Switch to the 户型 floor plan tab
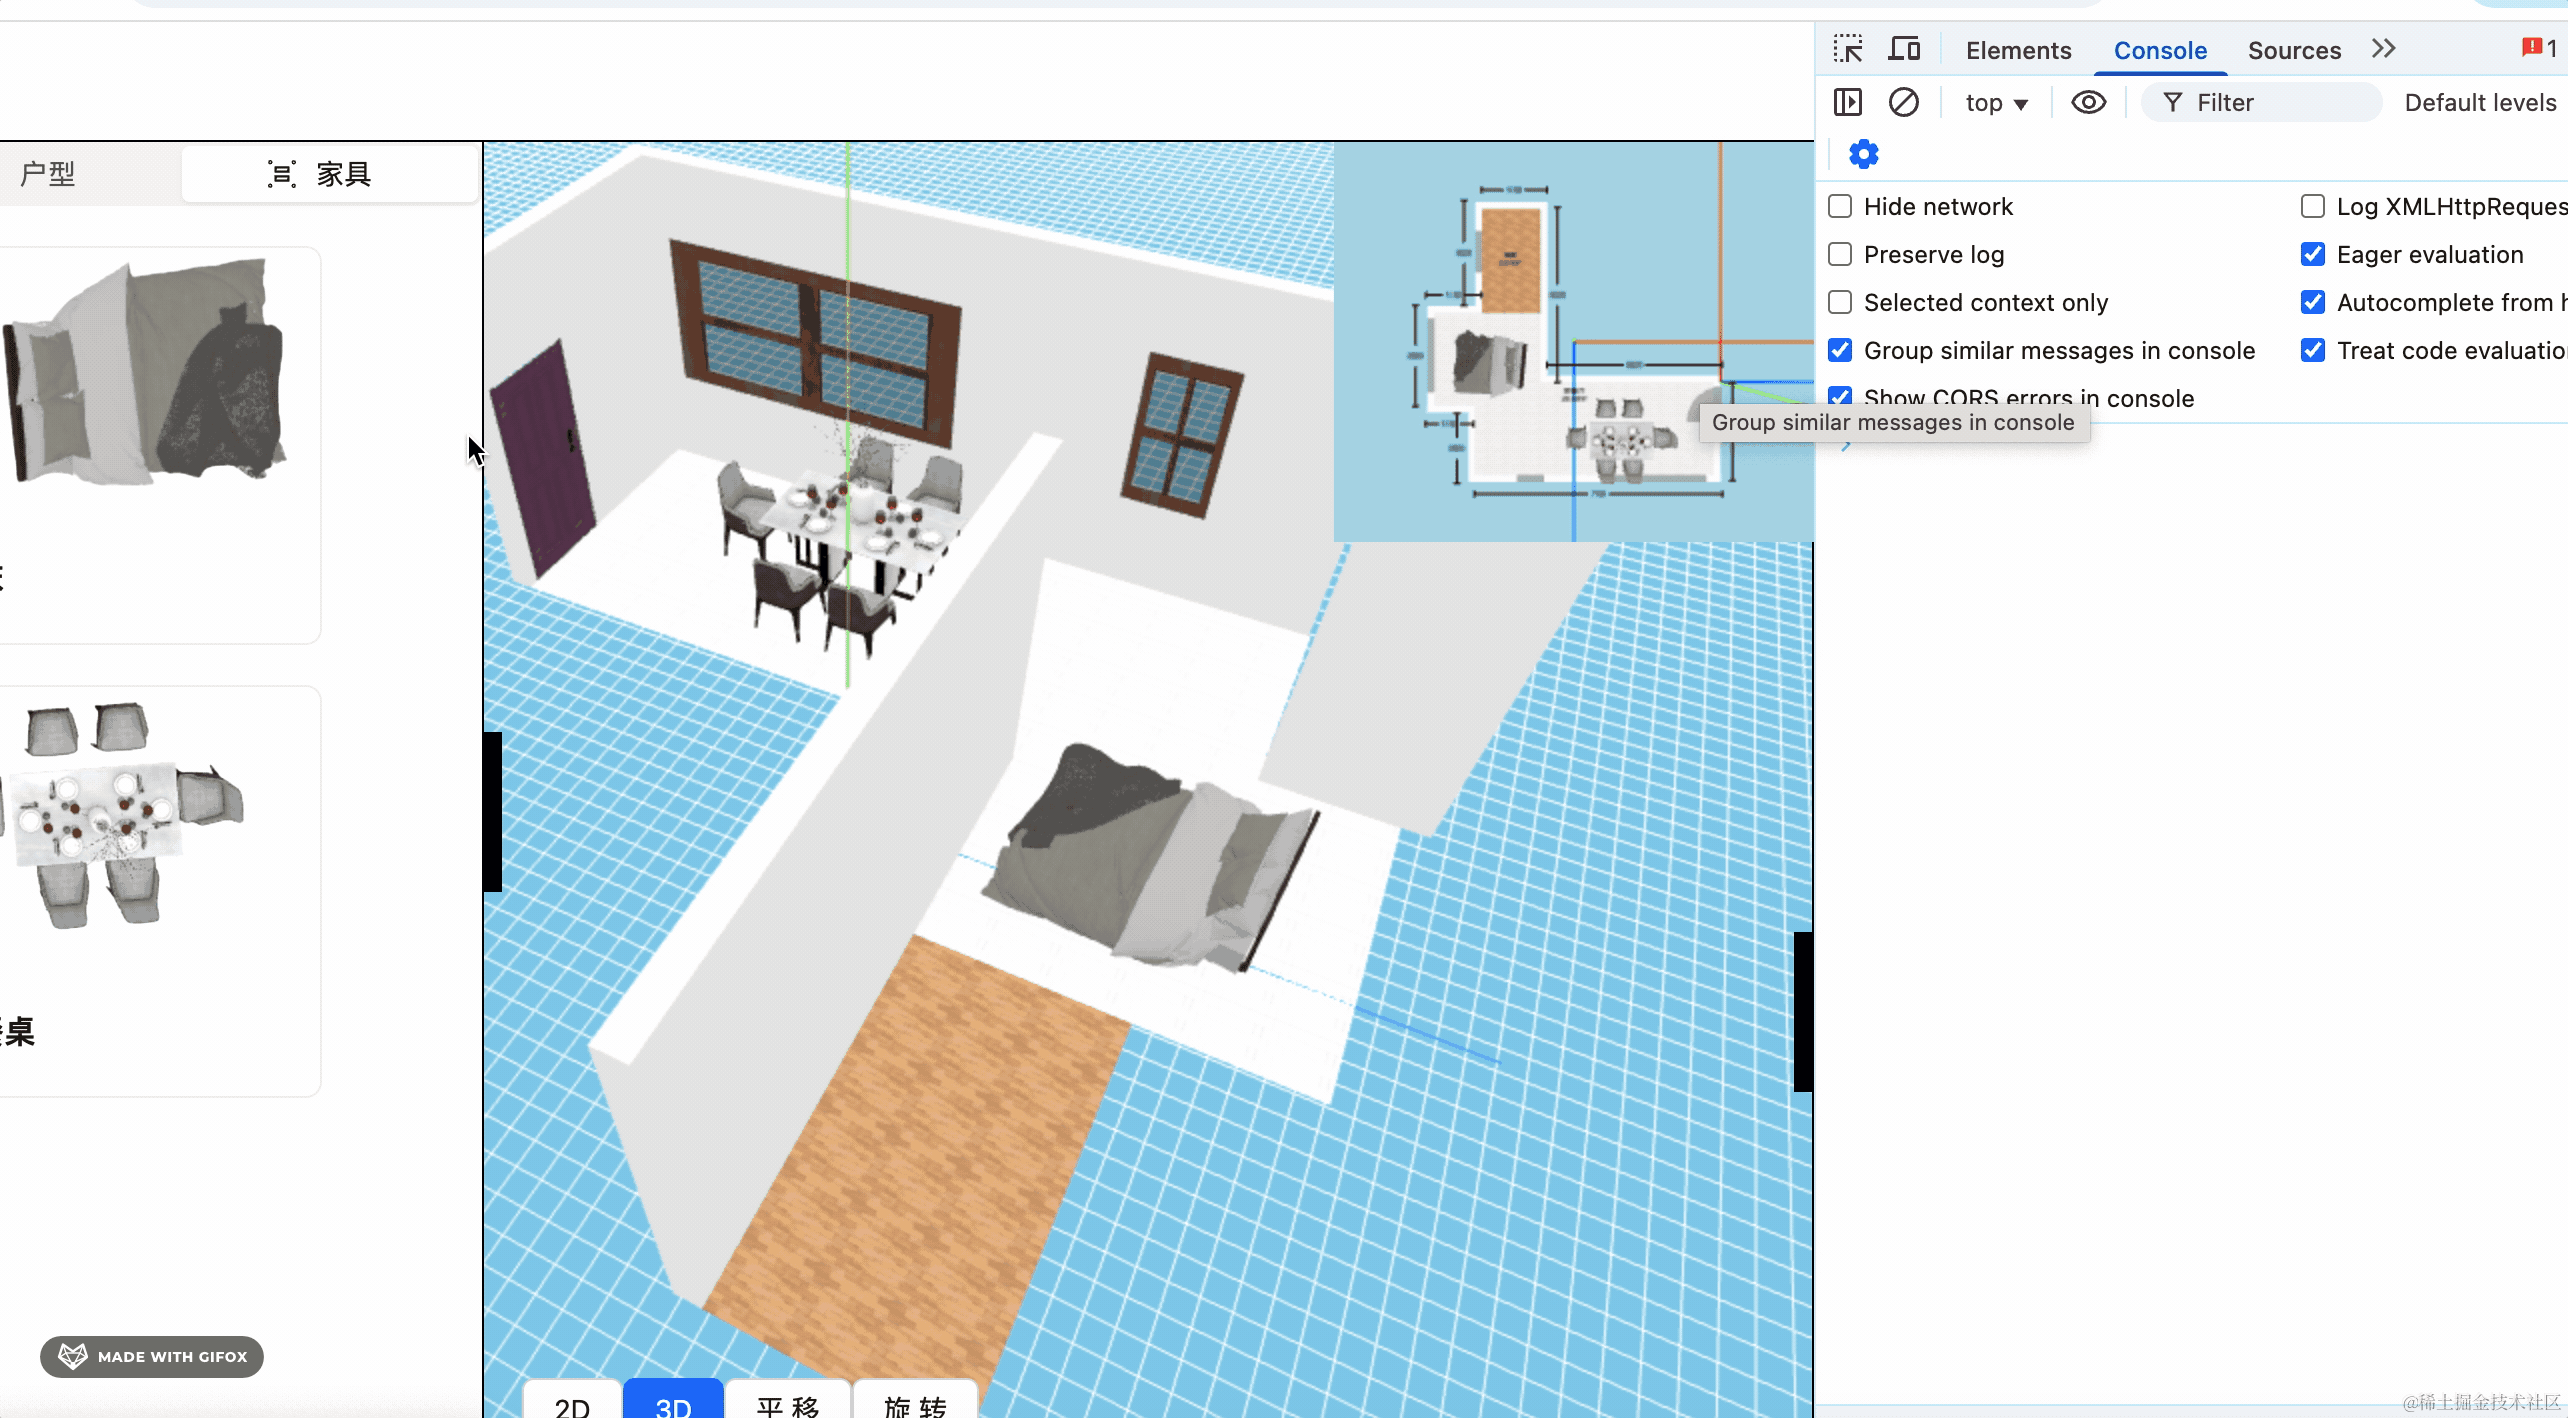Image resolution: width=2568 pixels, height=1418 pixels. pos(48,174)
